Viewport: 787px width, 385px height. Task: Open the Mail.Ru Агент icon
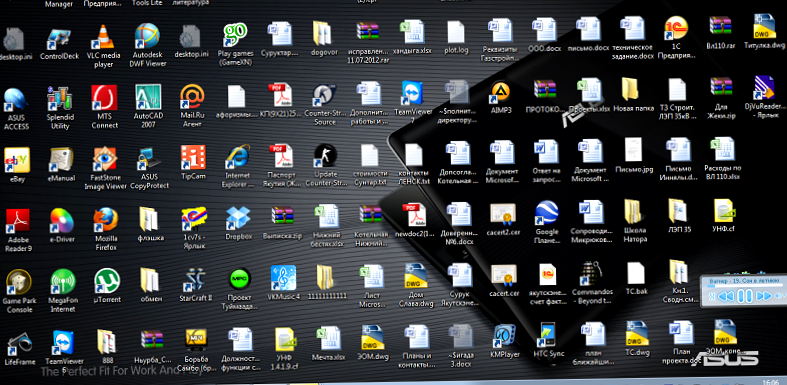[192, 106]
